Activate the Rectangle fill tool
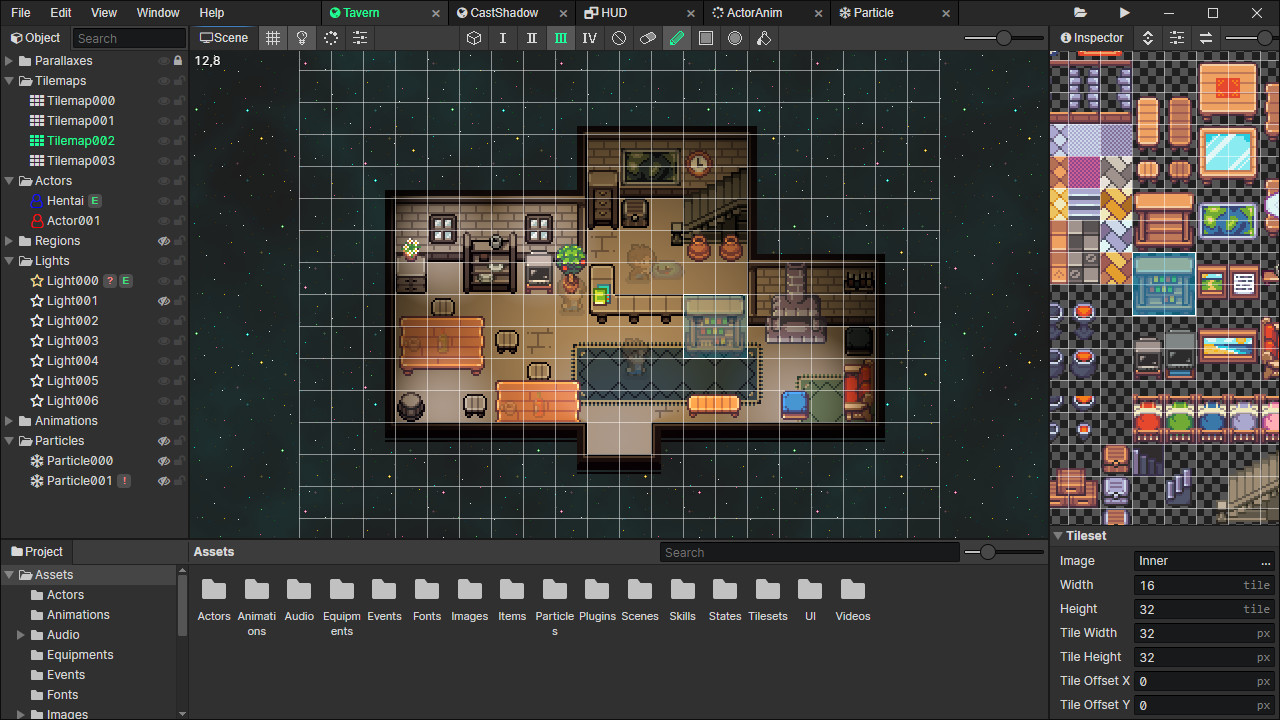 pos(705,37)
